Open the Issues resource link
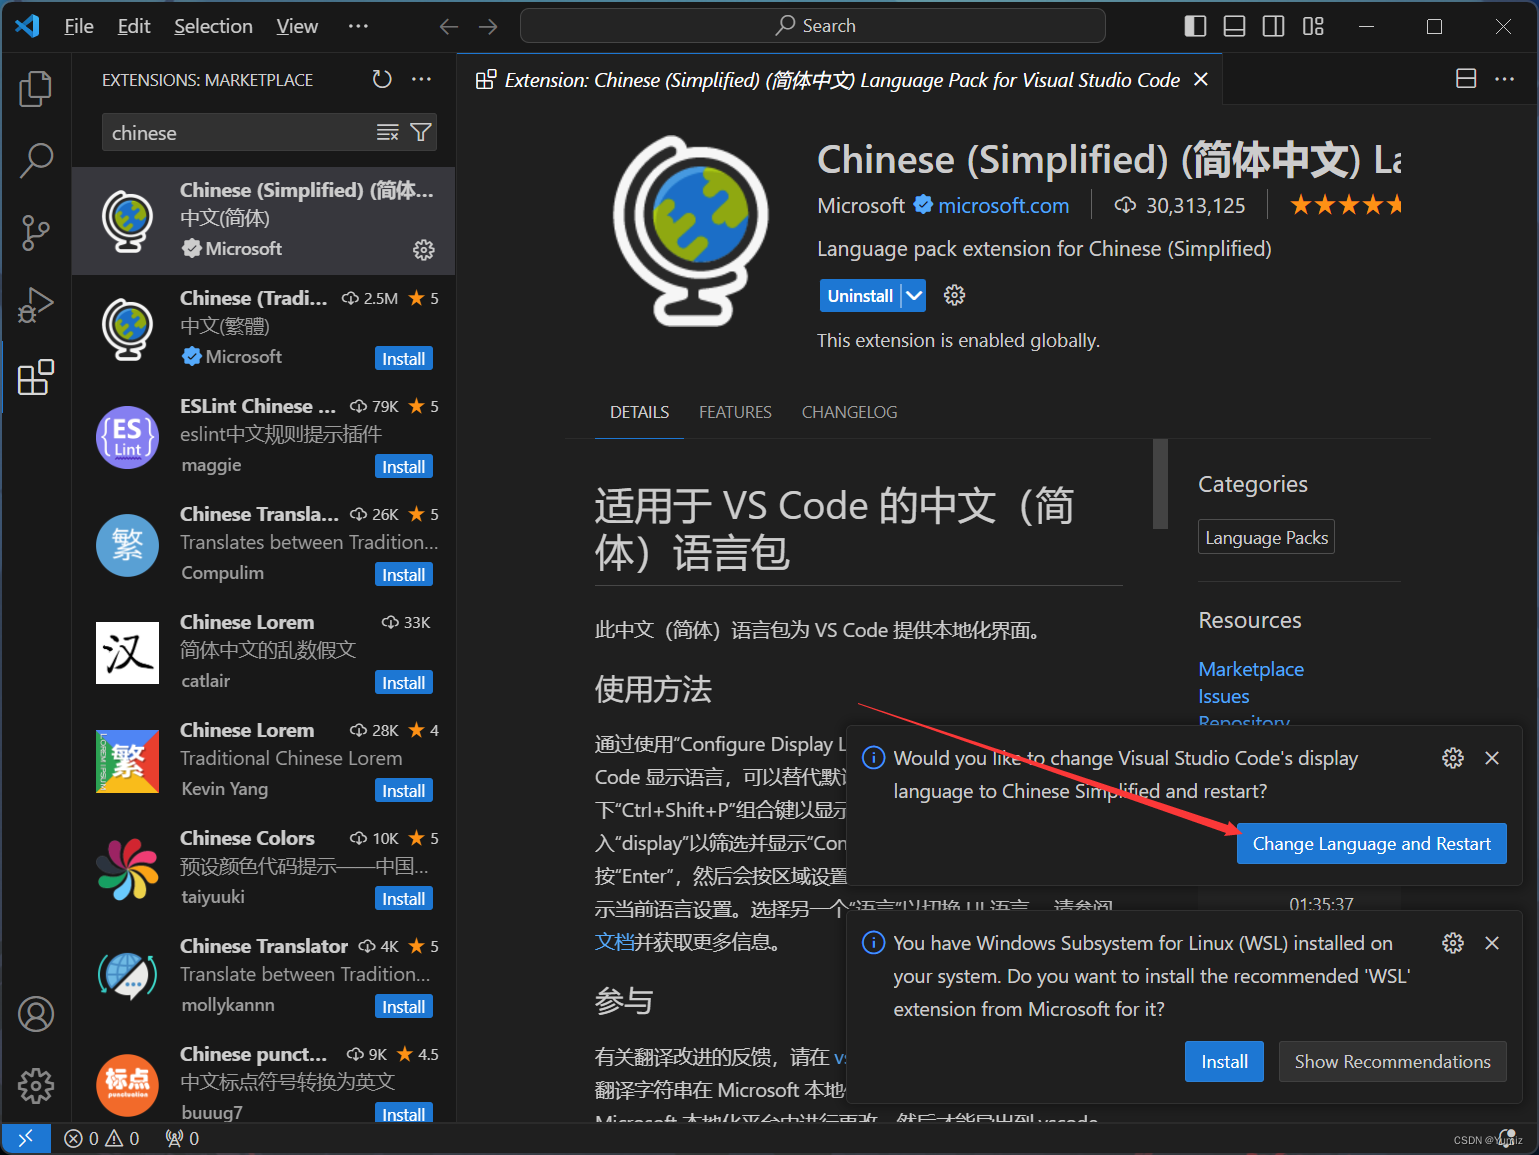Screen dimensions: 1539x1155 tap(1224, 696)
